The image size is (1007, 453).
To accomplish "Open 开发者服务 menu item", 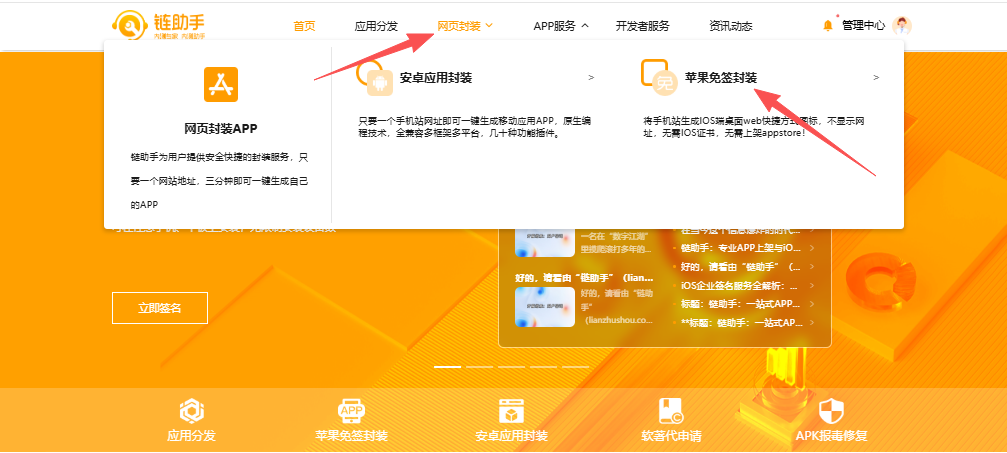I will 642,26.
